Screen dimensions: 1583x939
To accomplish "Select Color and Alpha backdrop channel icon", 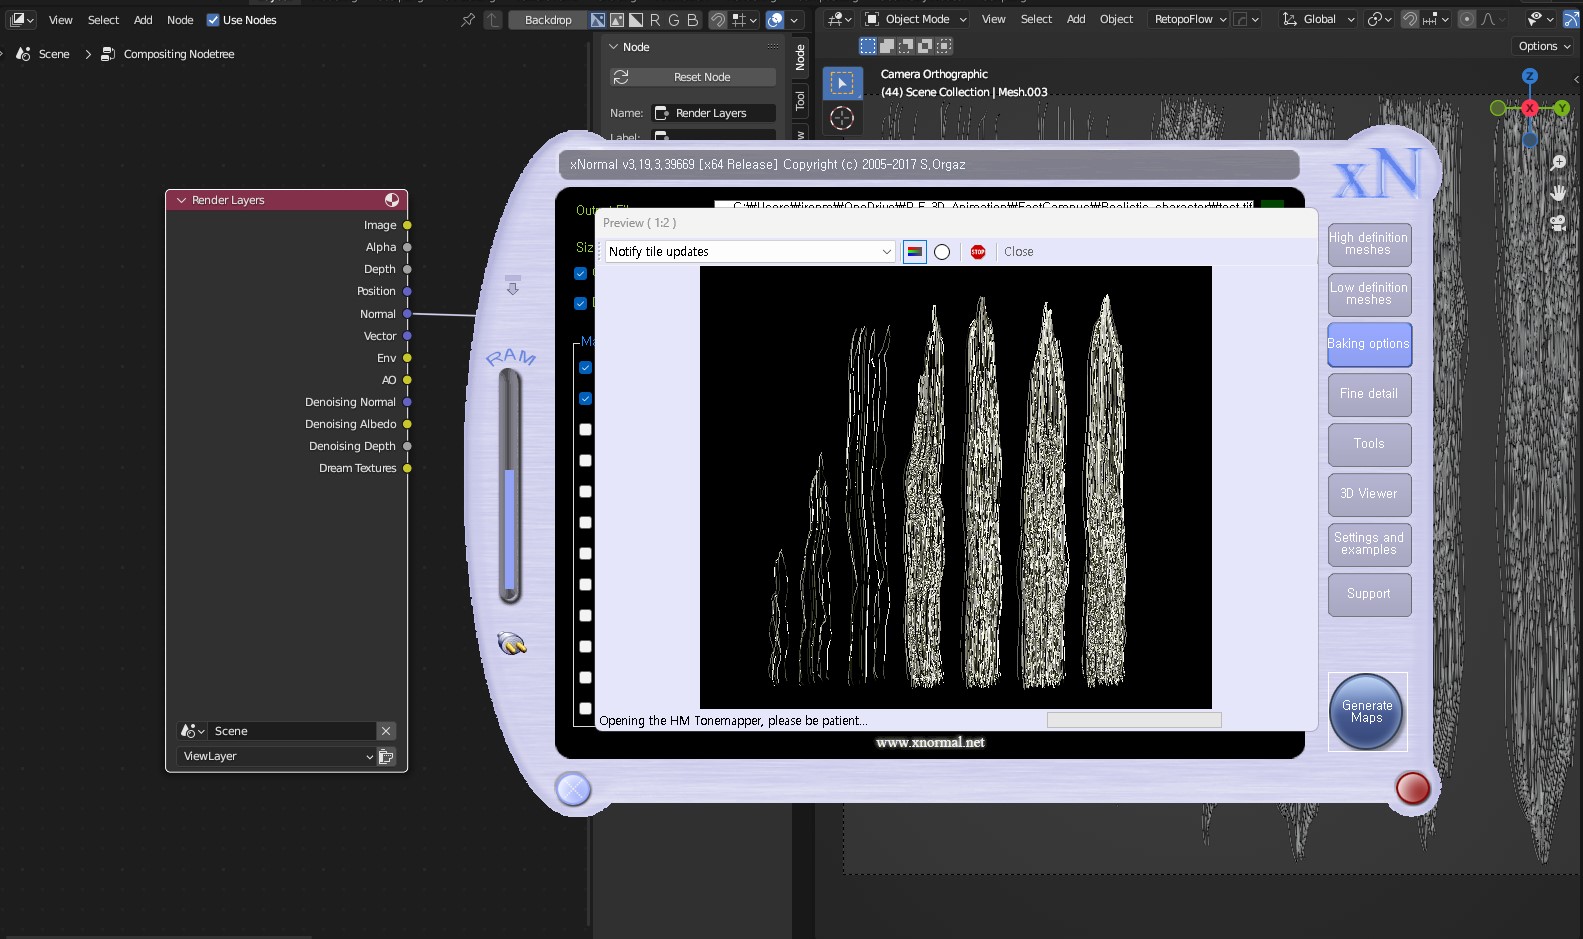I will [598, 20].
